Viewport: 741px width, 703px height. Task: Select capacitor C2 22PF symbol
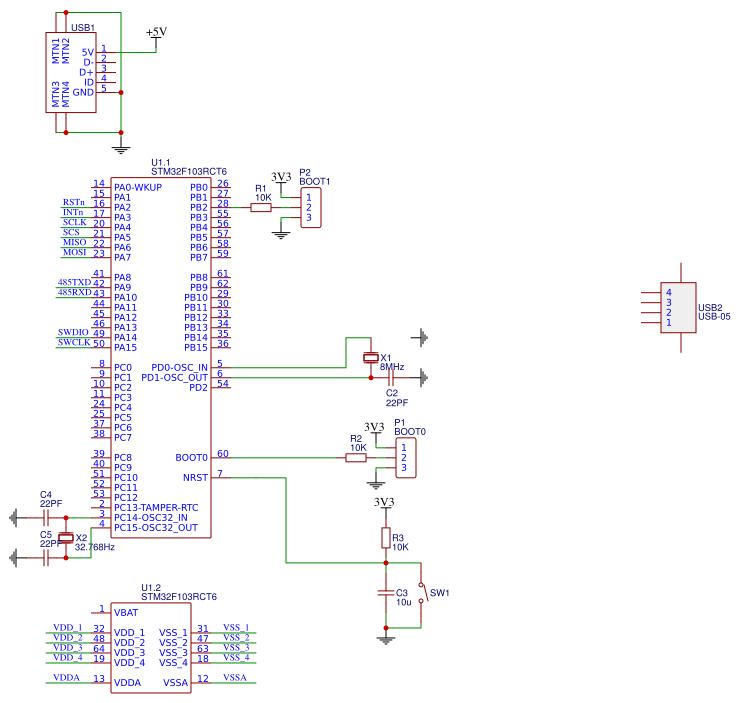pos(391,377)
